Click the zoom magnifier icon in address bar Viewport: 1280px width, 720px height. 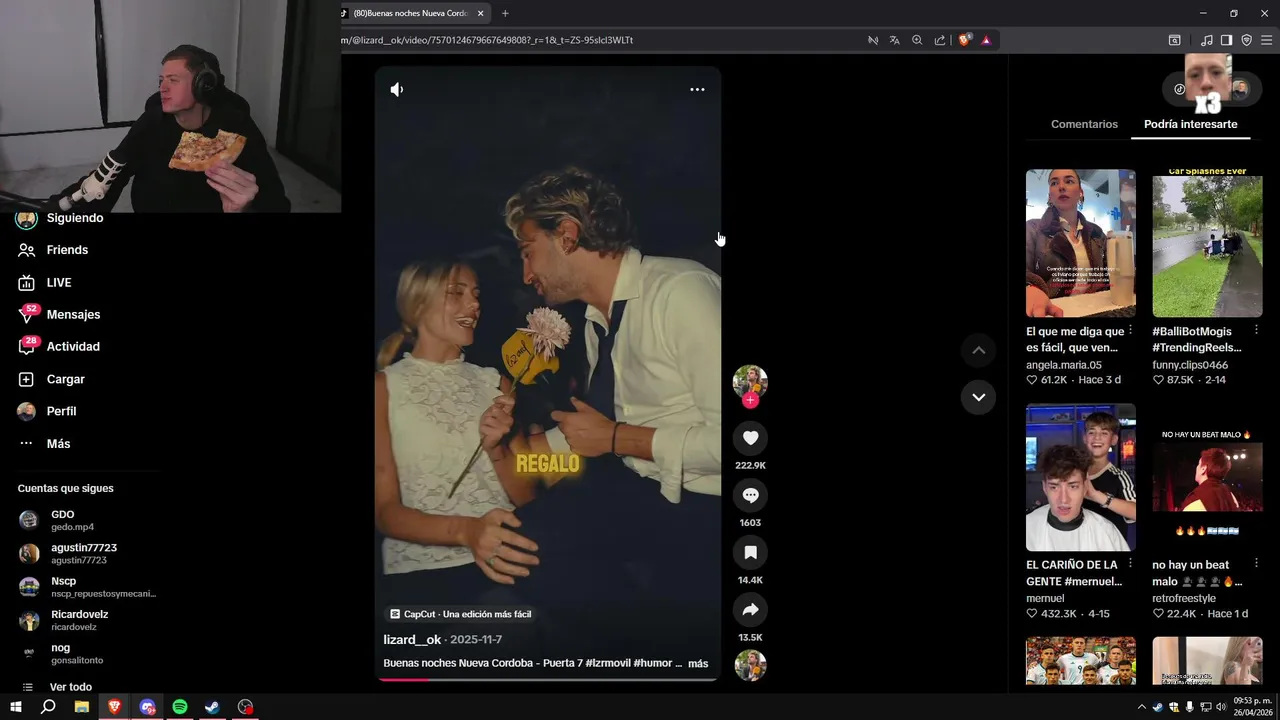click(917, 40)
